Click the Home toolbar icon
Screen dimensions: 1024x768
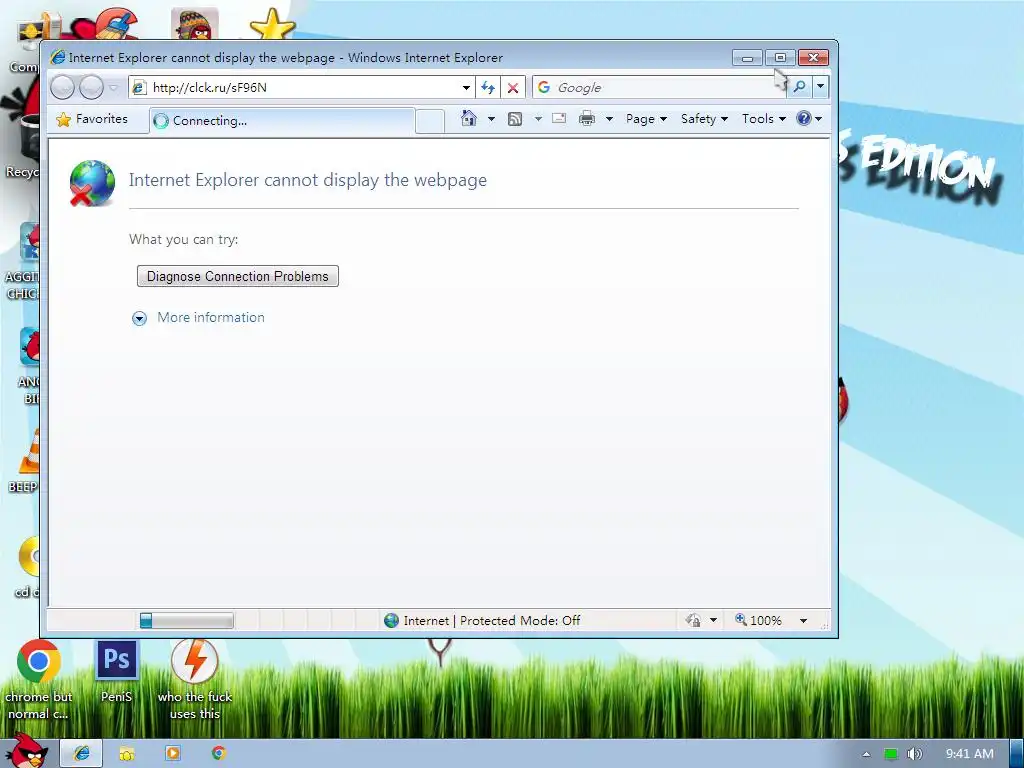point(469,118)
